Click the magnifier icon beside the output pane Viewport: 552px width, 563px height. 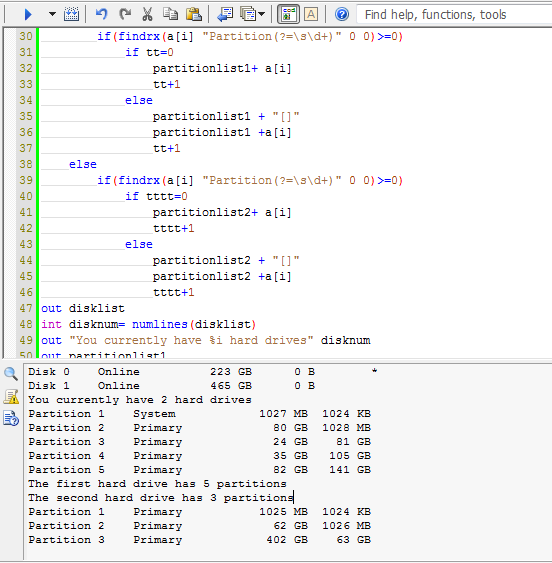tap(11, 374)
